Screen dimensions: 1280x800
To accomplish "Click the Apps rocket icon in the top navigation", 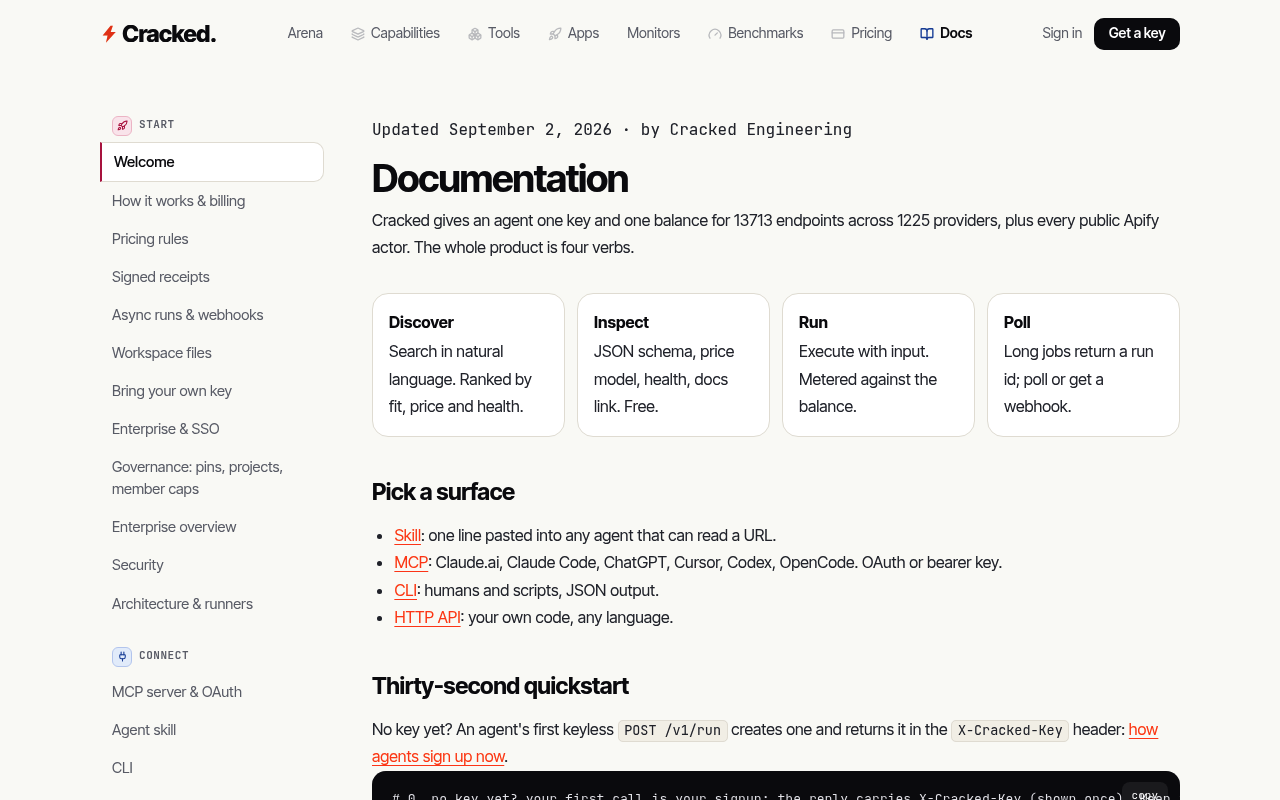I will click(555, 34).
